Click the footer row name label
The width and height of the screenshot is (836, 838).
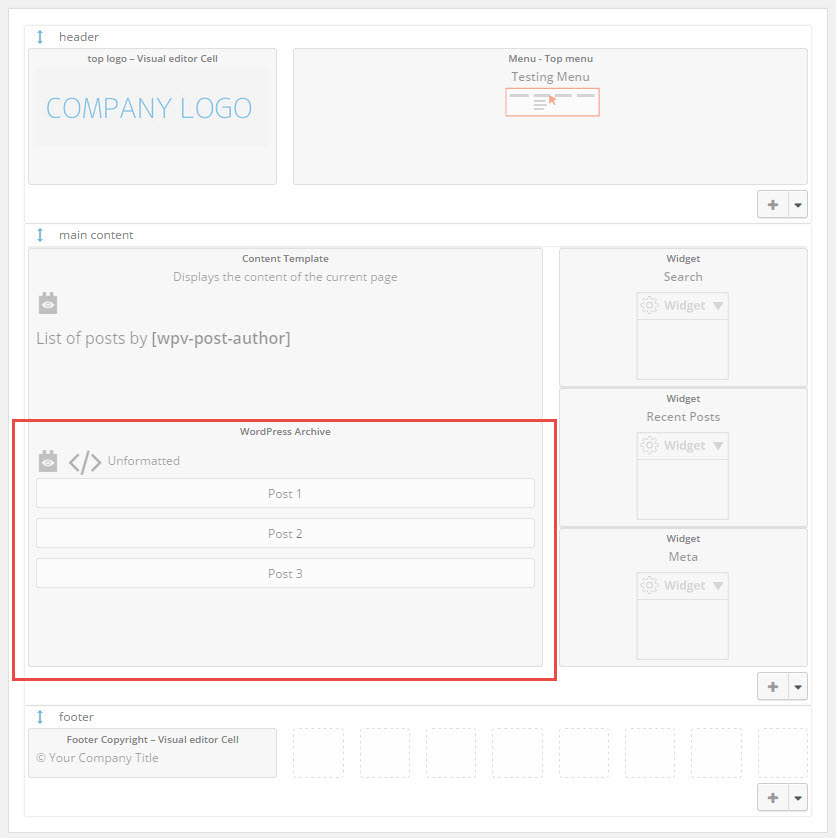pos(76,717)
